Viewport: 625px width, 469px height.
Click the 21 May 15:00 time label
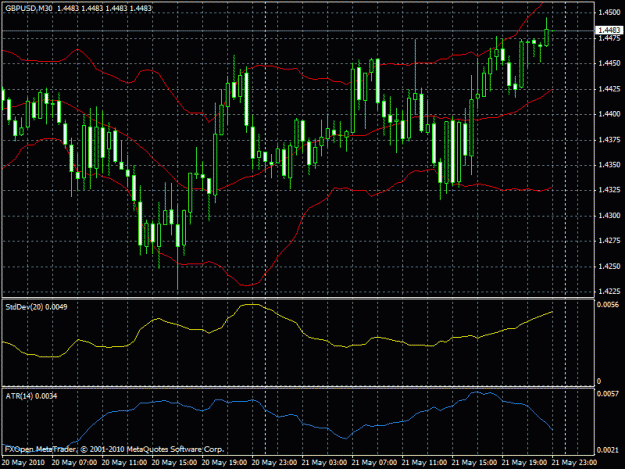[474, 463]
